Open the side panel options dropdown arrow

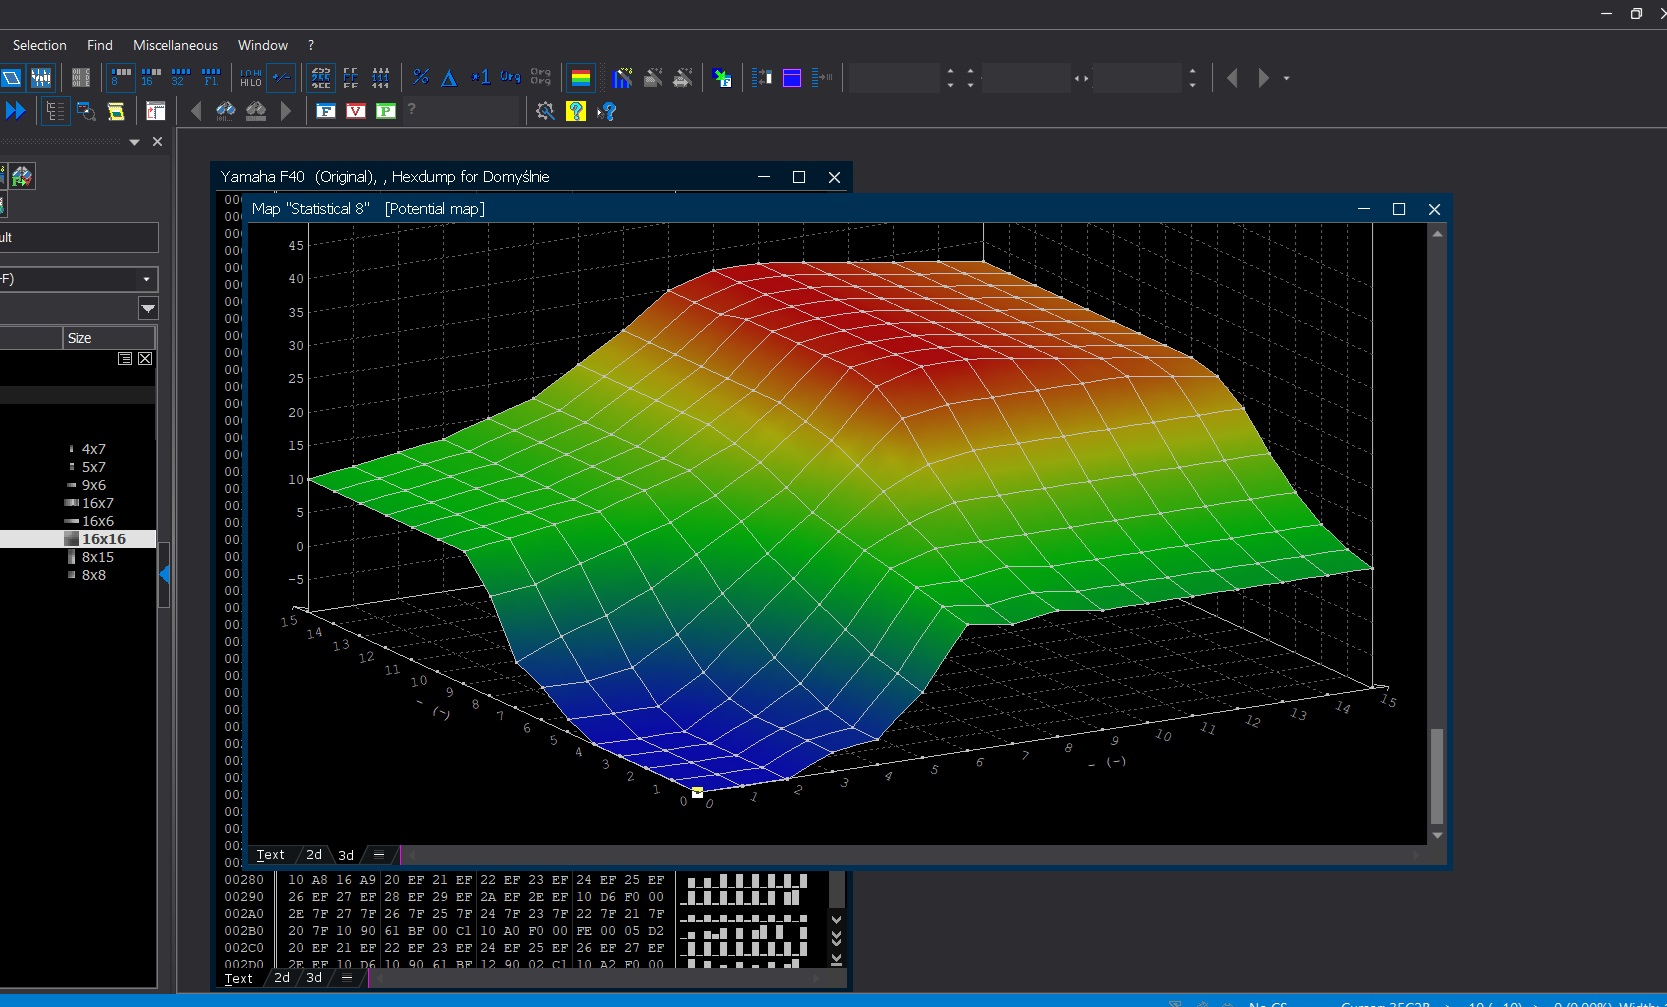coord(134,142)
